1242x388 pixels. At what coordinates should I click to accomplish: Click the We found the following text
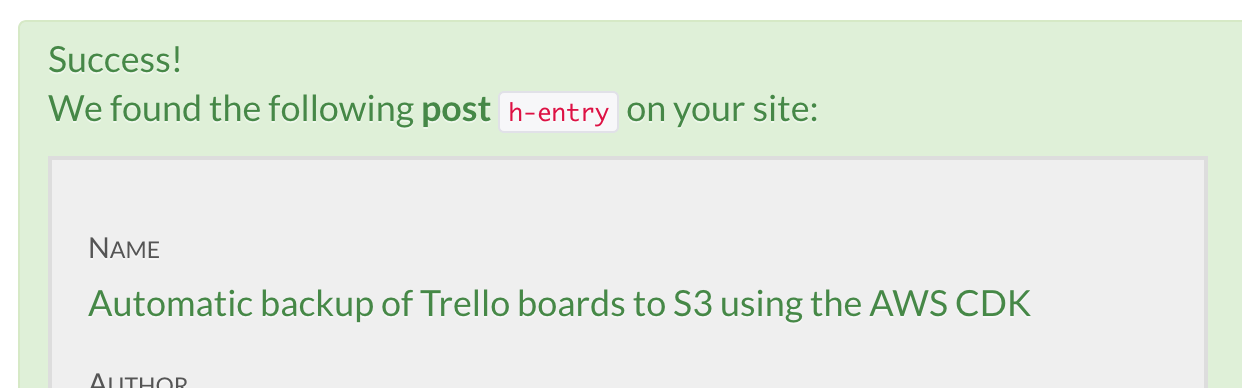click(231, 110)
